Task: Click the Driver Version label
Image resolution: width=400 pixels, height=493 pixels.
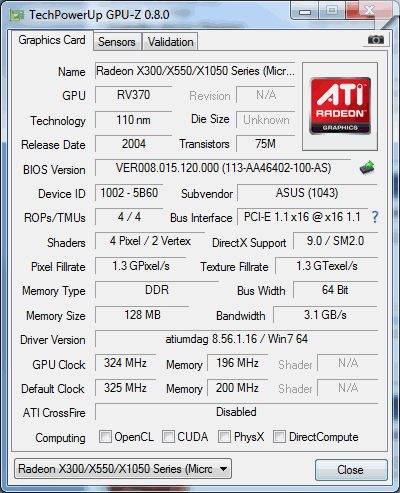Action: click(x=53, y=340)
